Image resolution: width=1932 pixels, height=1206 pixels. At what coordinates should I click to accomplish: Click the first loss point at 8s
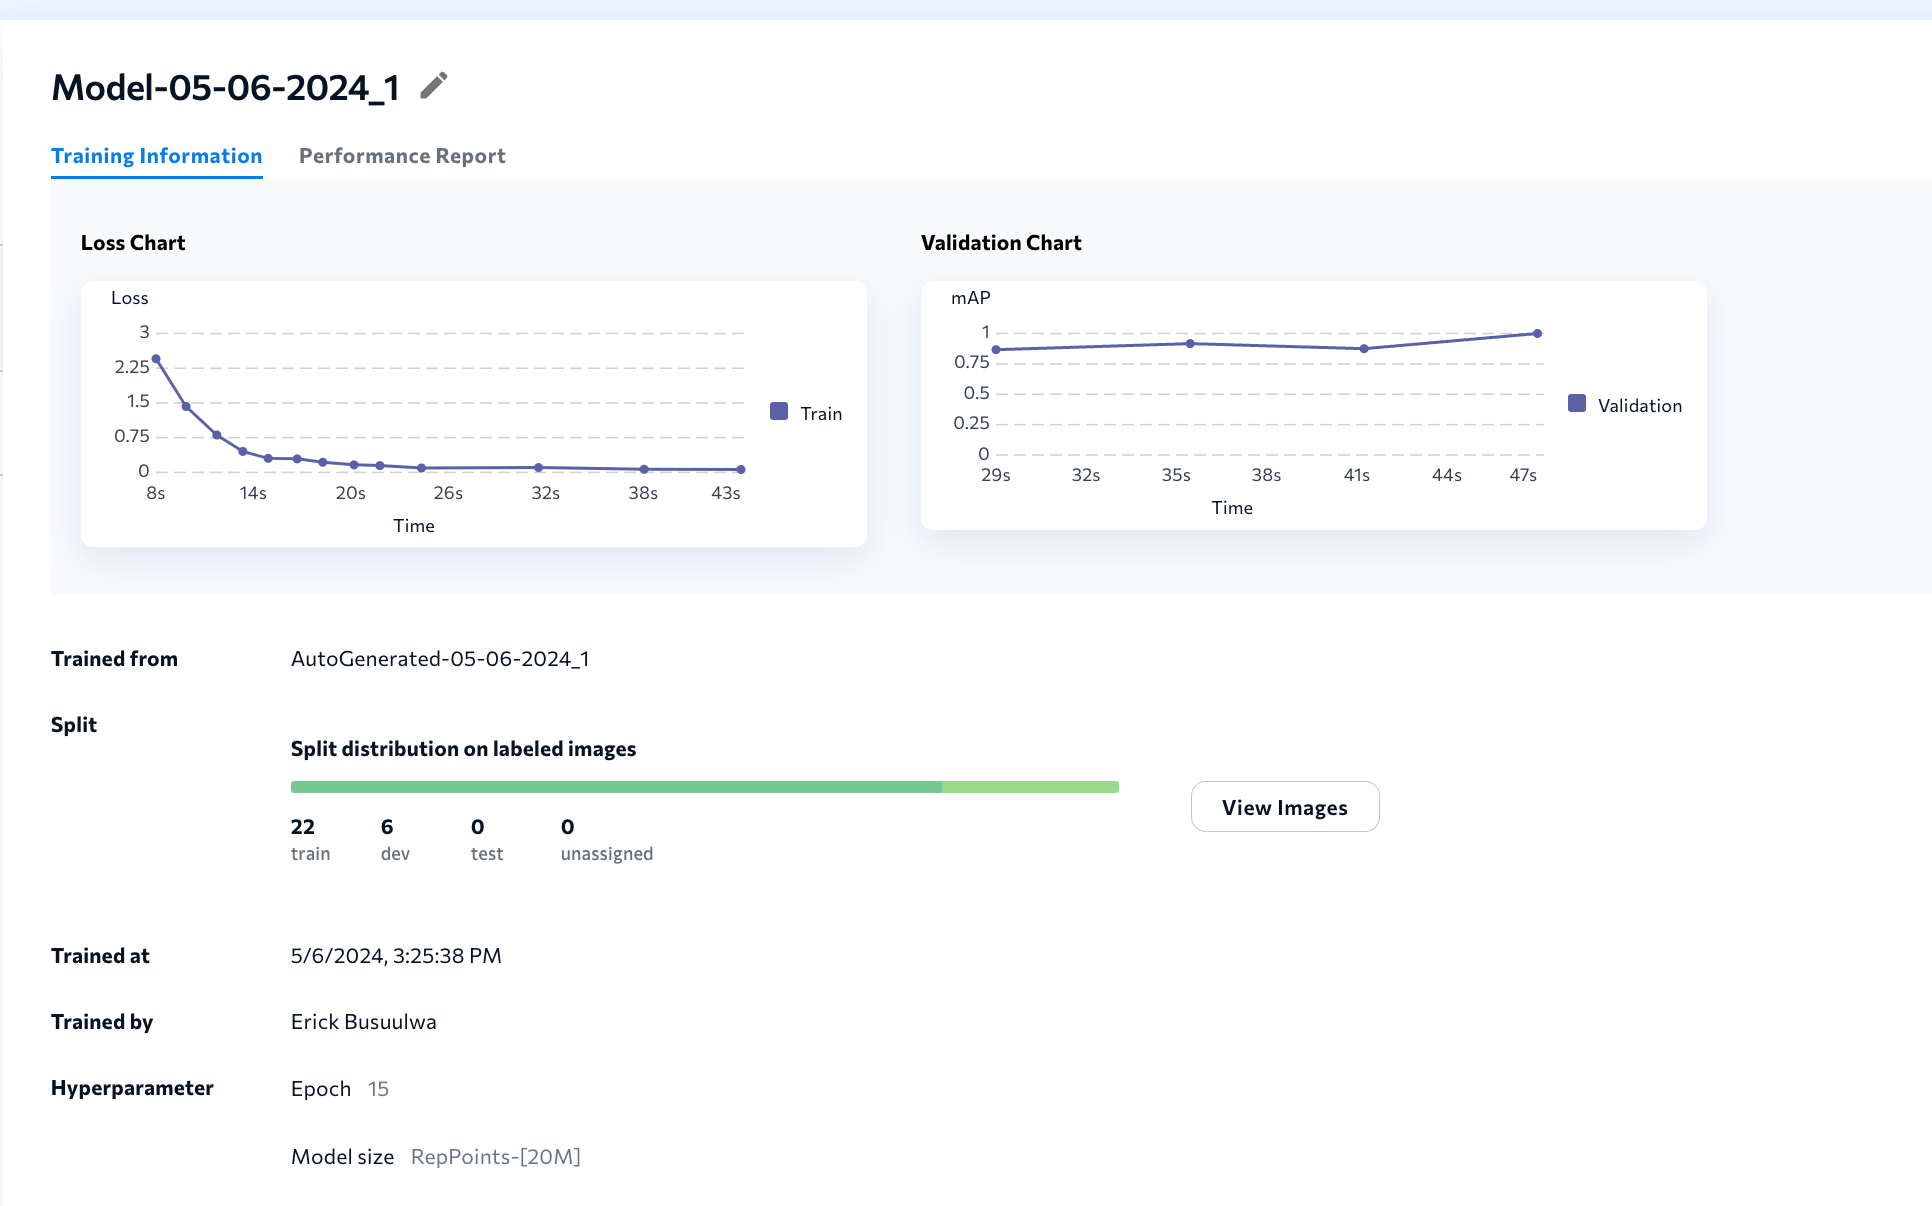(156, 359)
